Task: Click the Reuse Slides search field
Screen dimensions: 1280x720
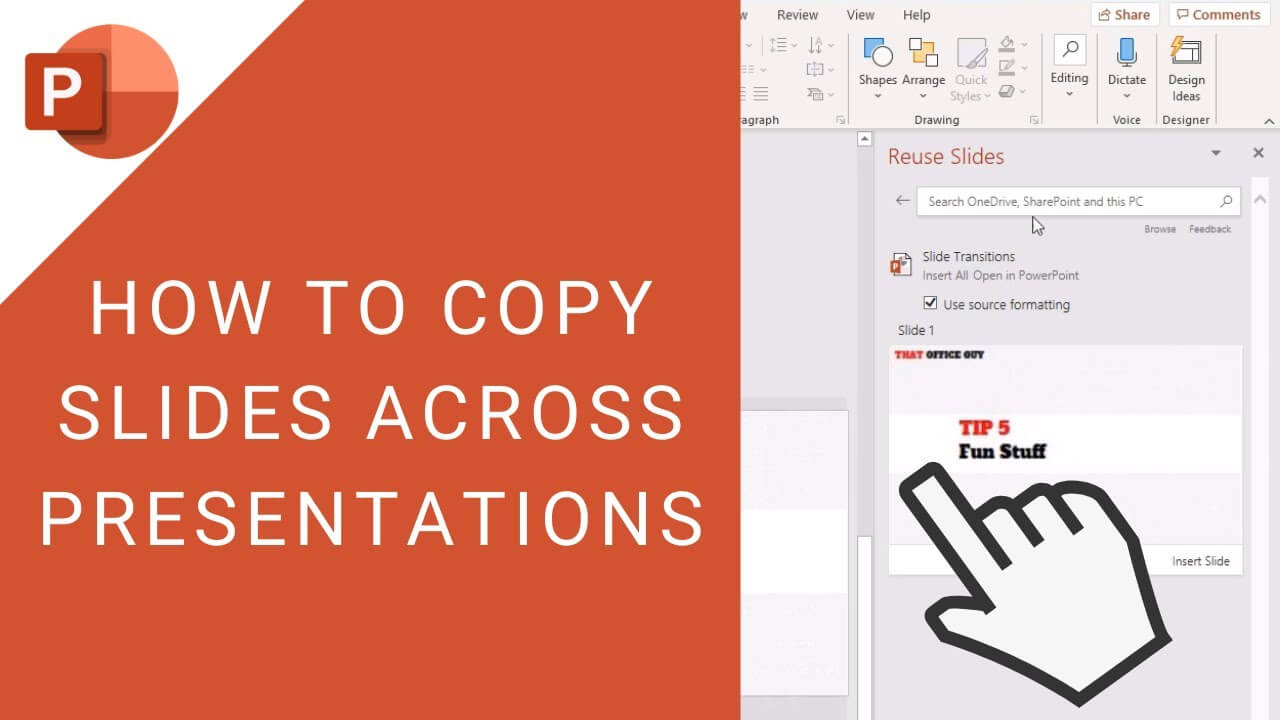Action: pyautogui.click(x=1079, y=201)
